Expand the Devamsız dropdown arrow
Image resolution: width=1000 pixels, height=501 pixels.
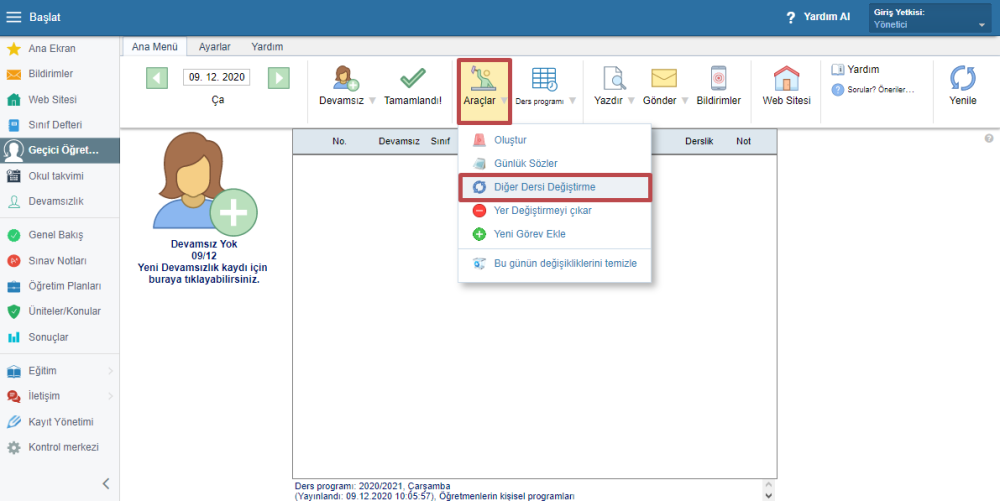pos(372,101)
